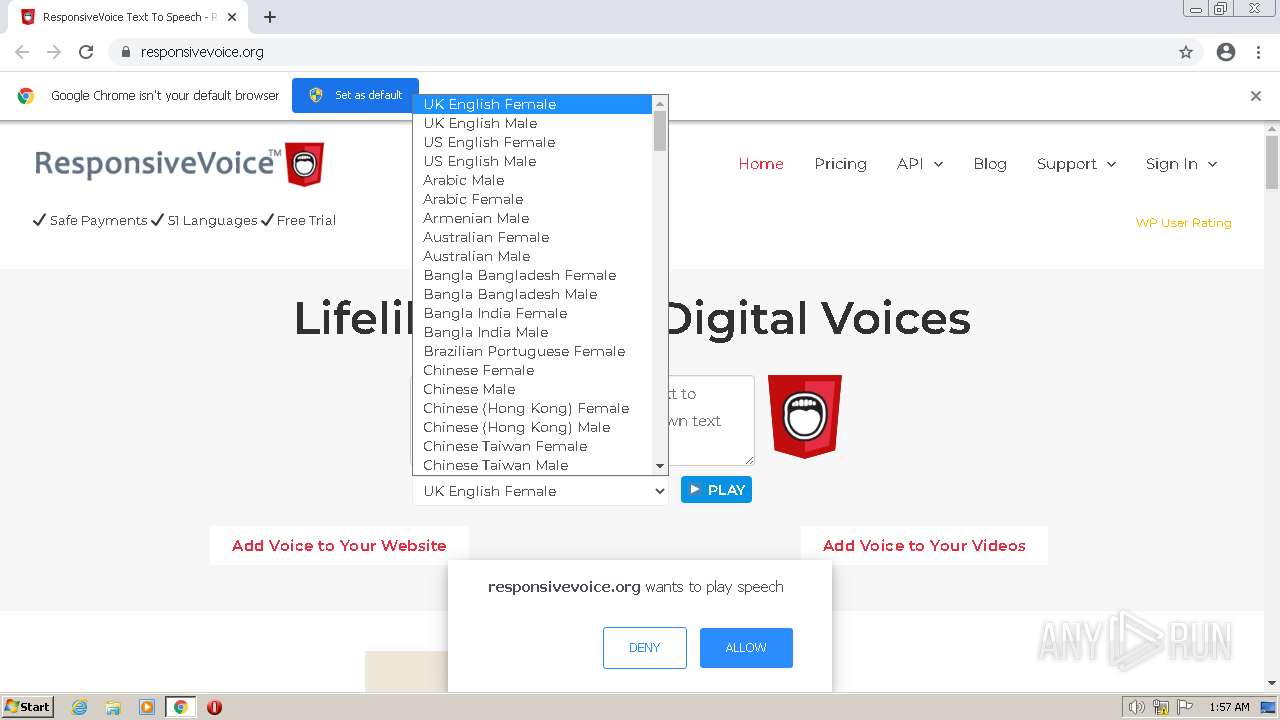Viewport: 1280px width, 720px height.
Task: Close the voice selector combo box
Action: coord(540,491)
